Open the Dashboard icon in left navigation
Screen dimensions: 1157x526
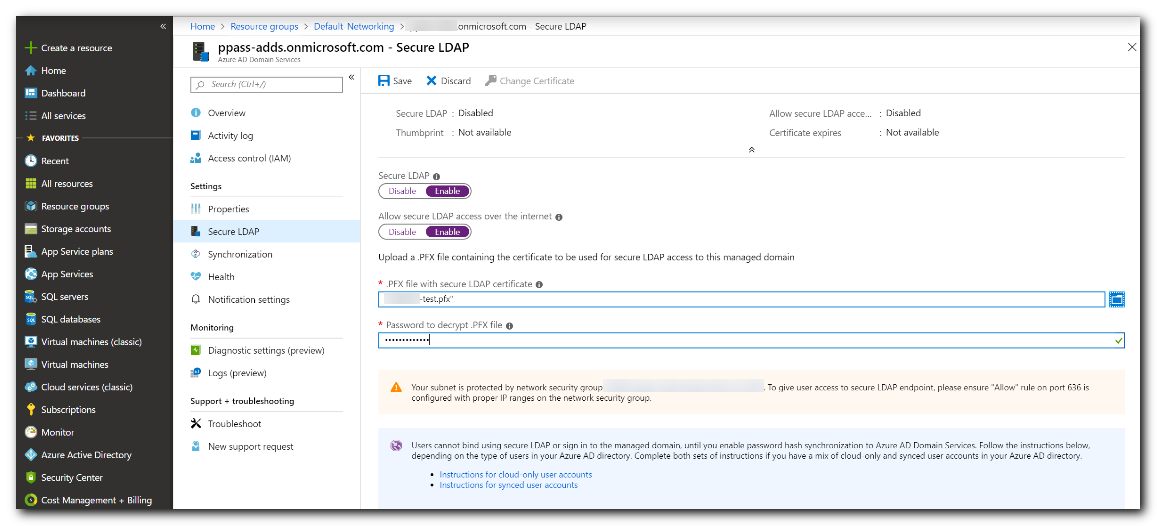pyautogui.click(x=30, y=93)
